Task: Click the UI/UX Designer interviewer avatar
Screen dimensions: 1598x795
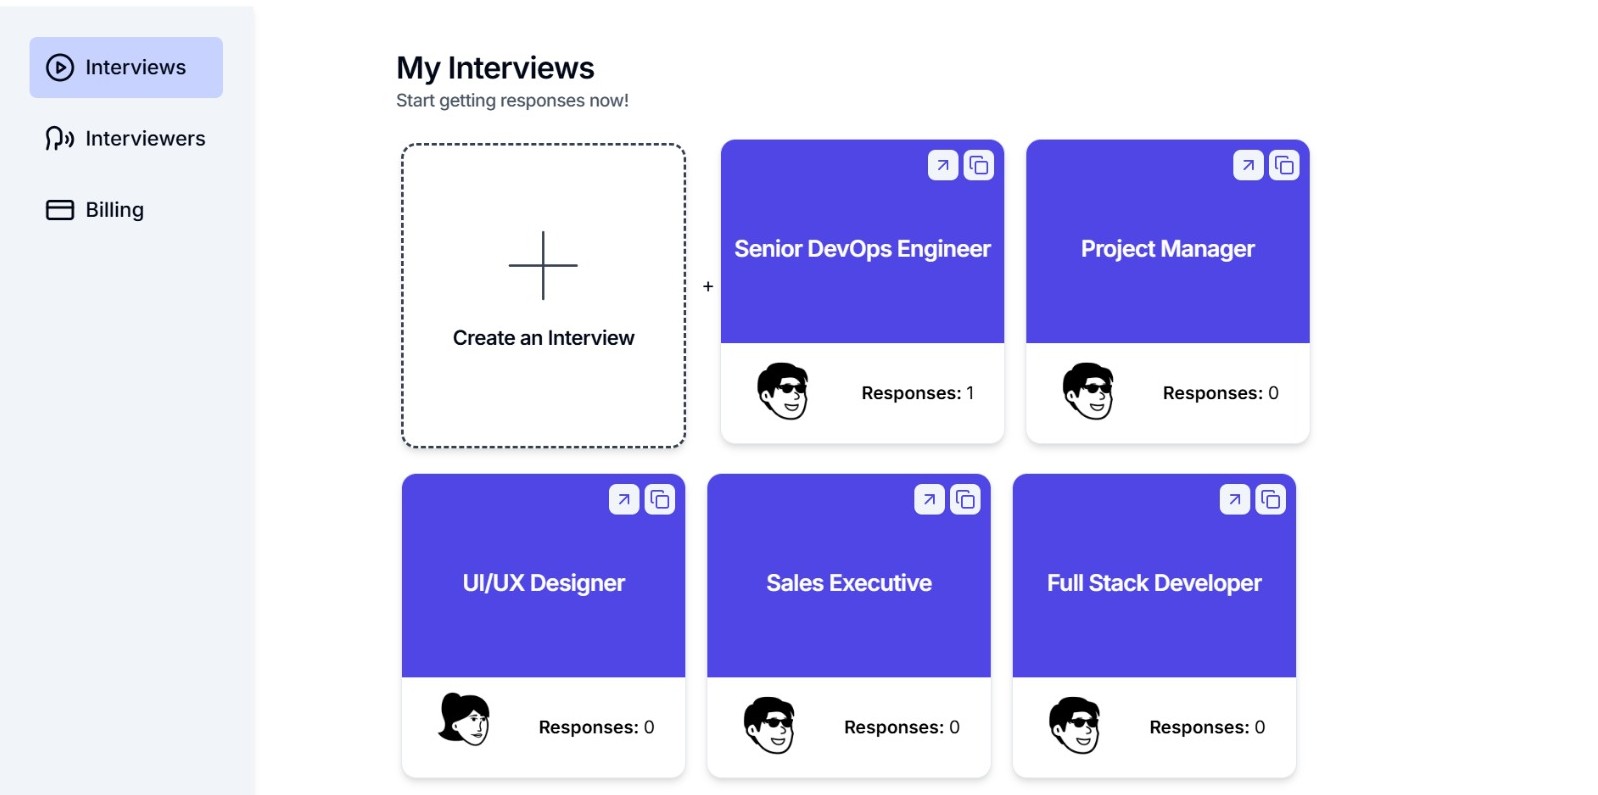Action: coord(465,718)
